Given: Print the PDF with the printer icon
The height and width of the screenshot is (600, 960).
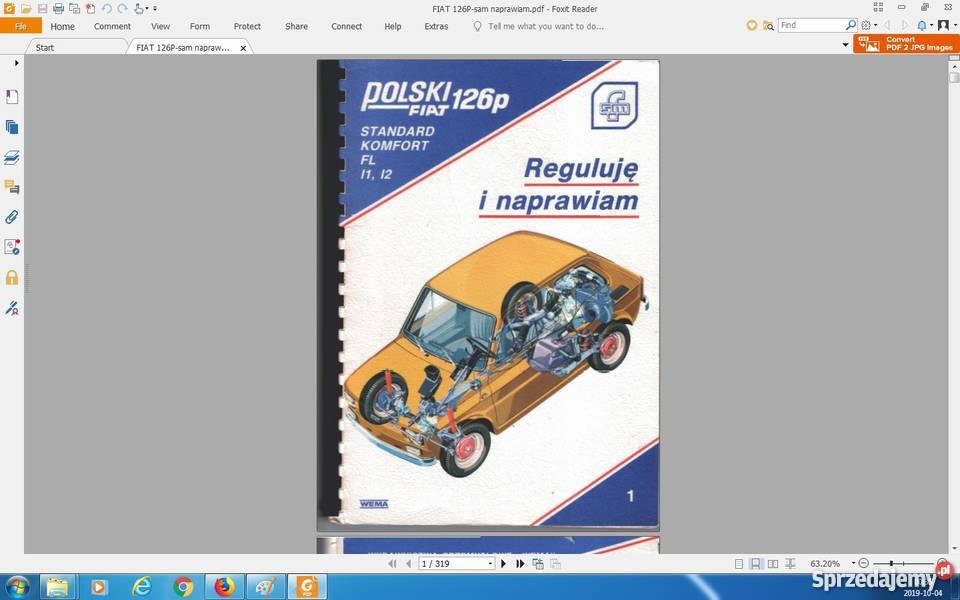Looking at the screenshot, I should pyautogui.click(x=58, y=9).
